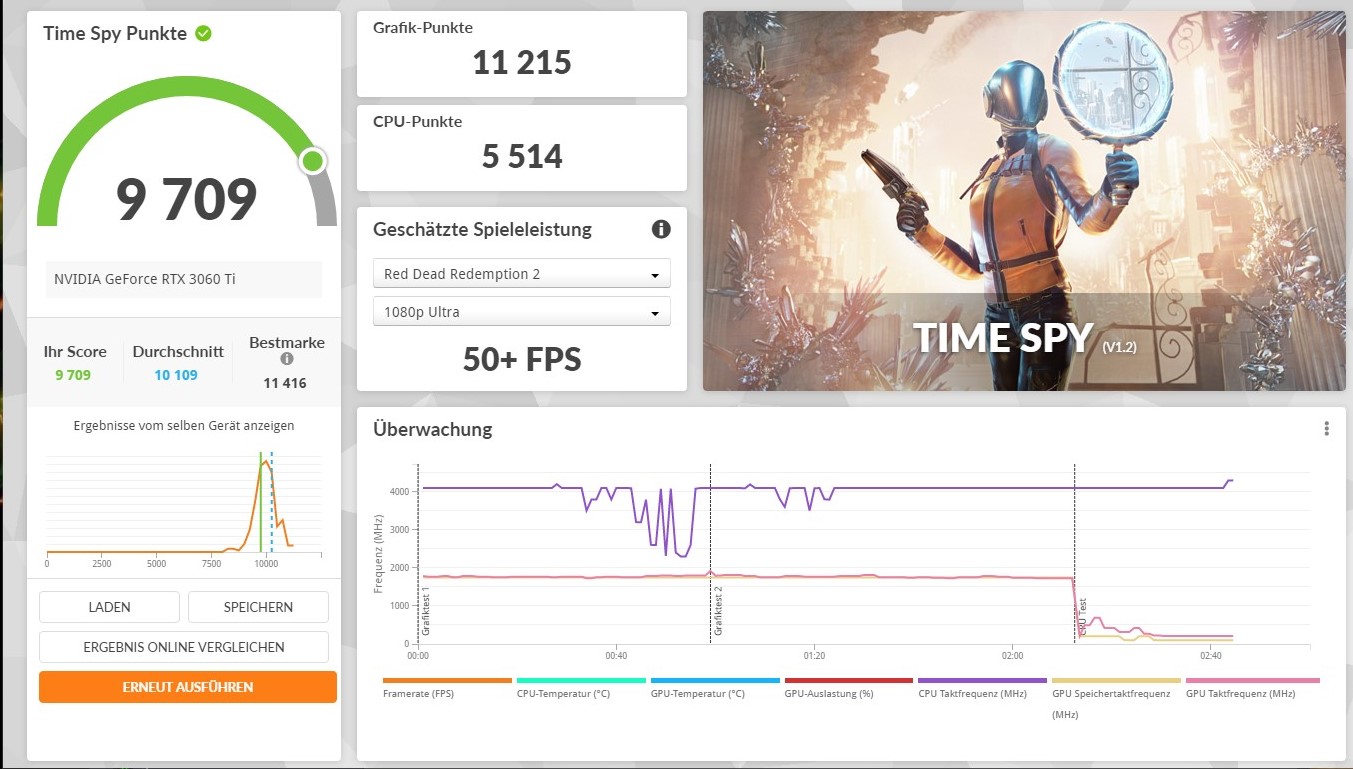
Task: Toggle the GPU Speichertaktfrequenz legend series
Action: point(1116,698)
